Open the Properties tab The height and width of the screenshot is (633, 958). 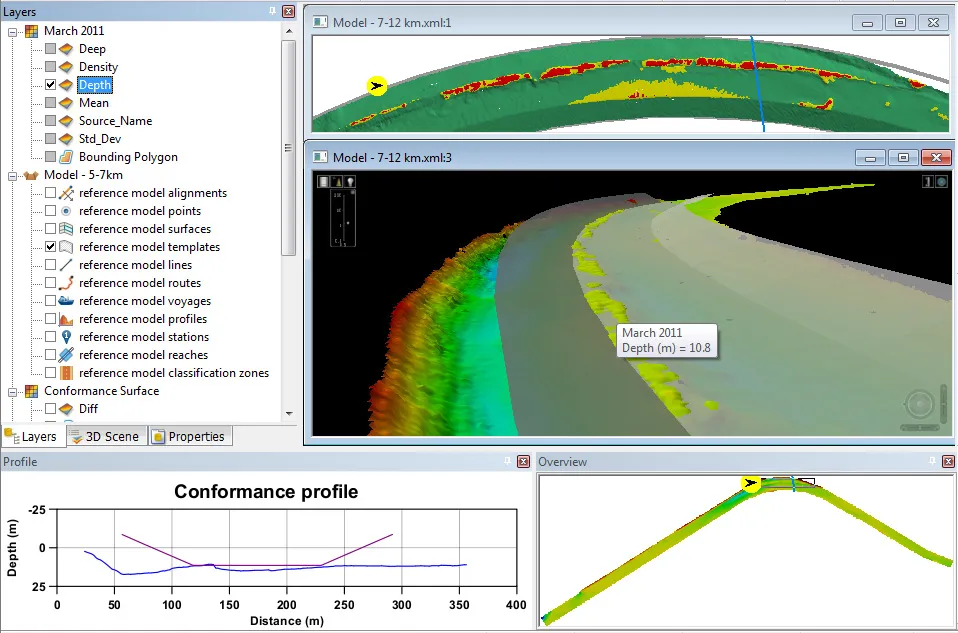(189, 436)
